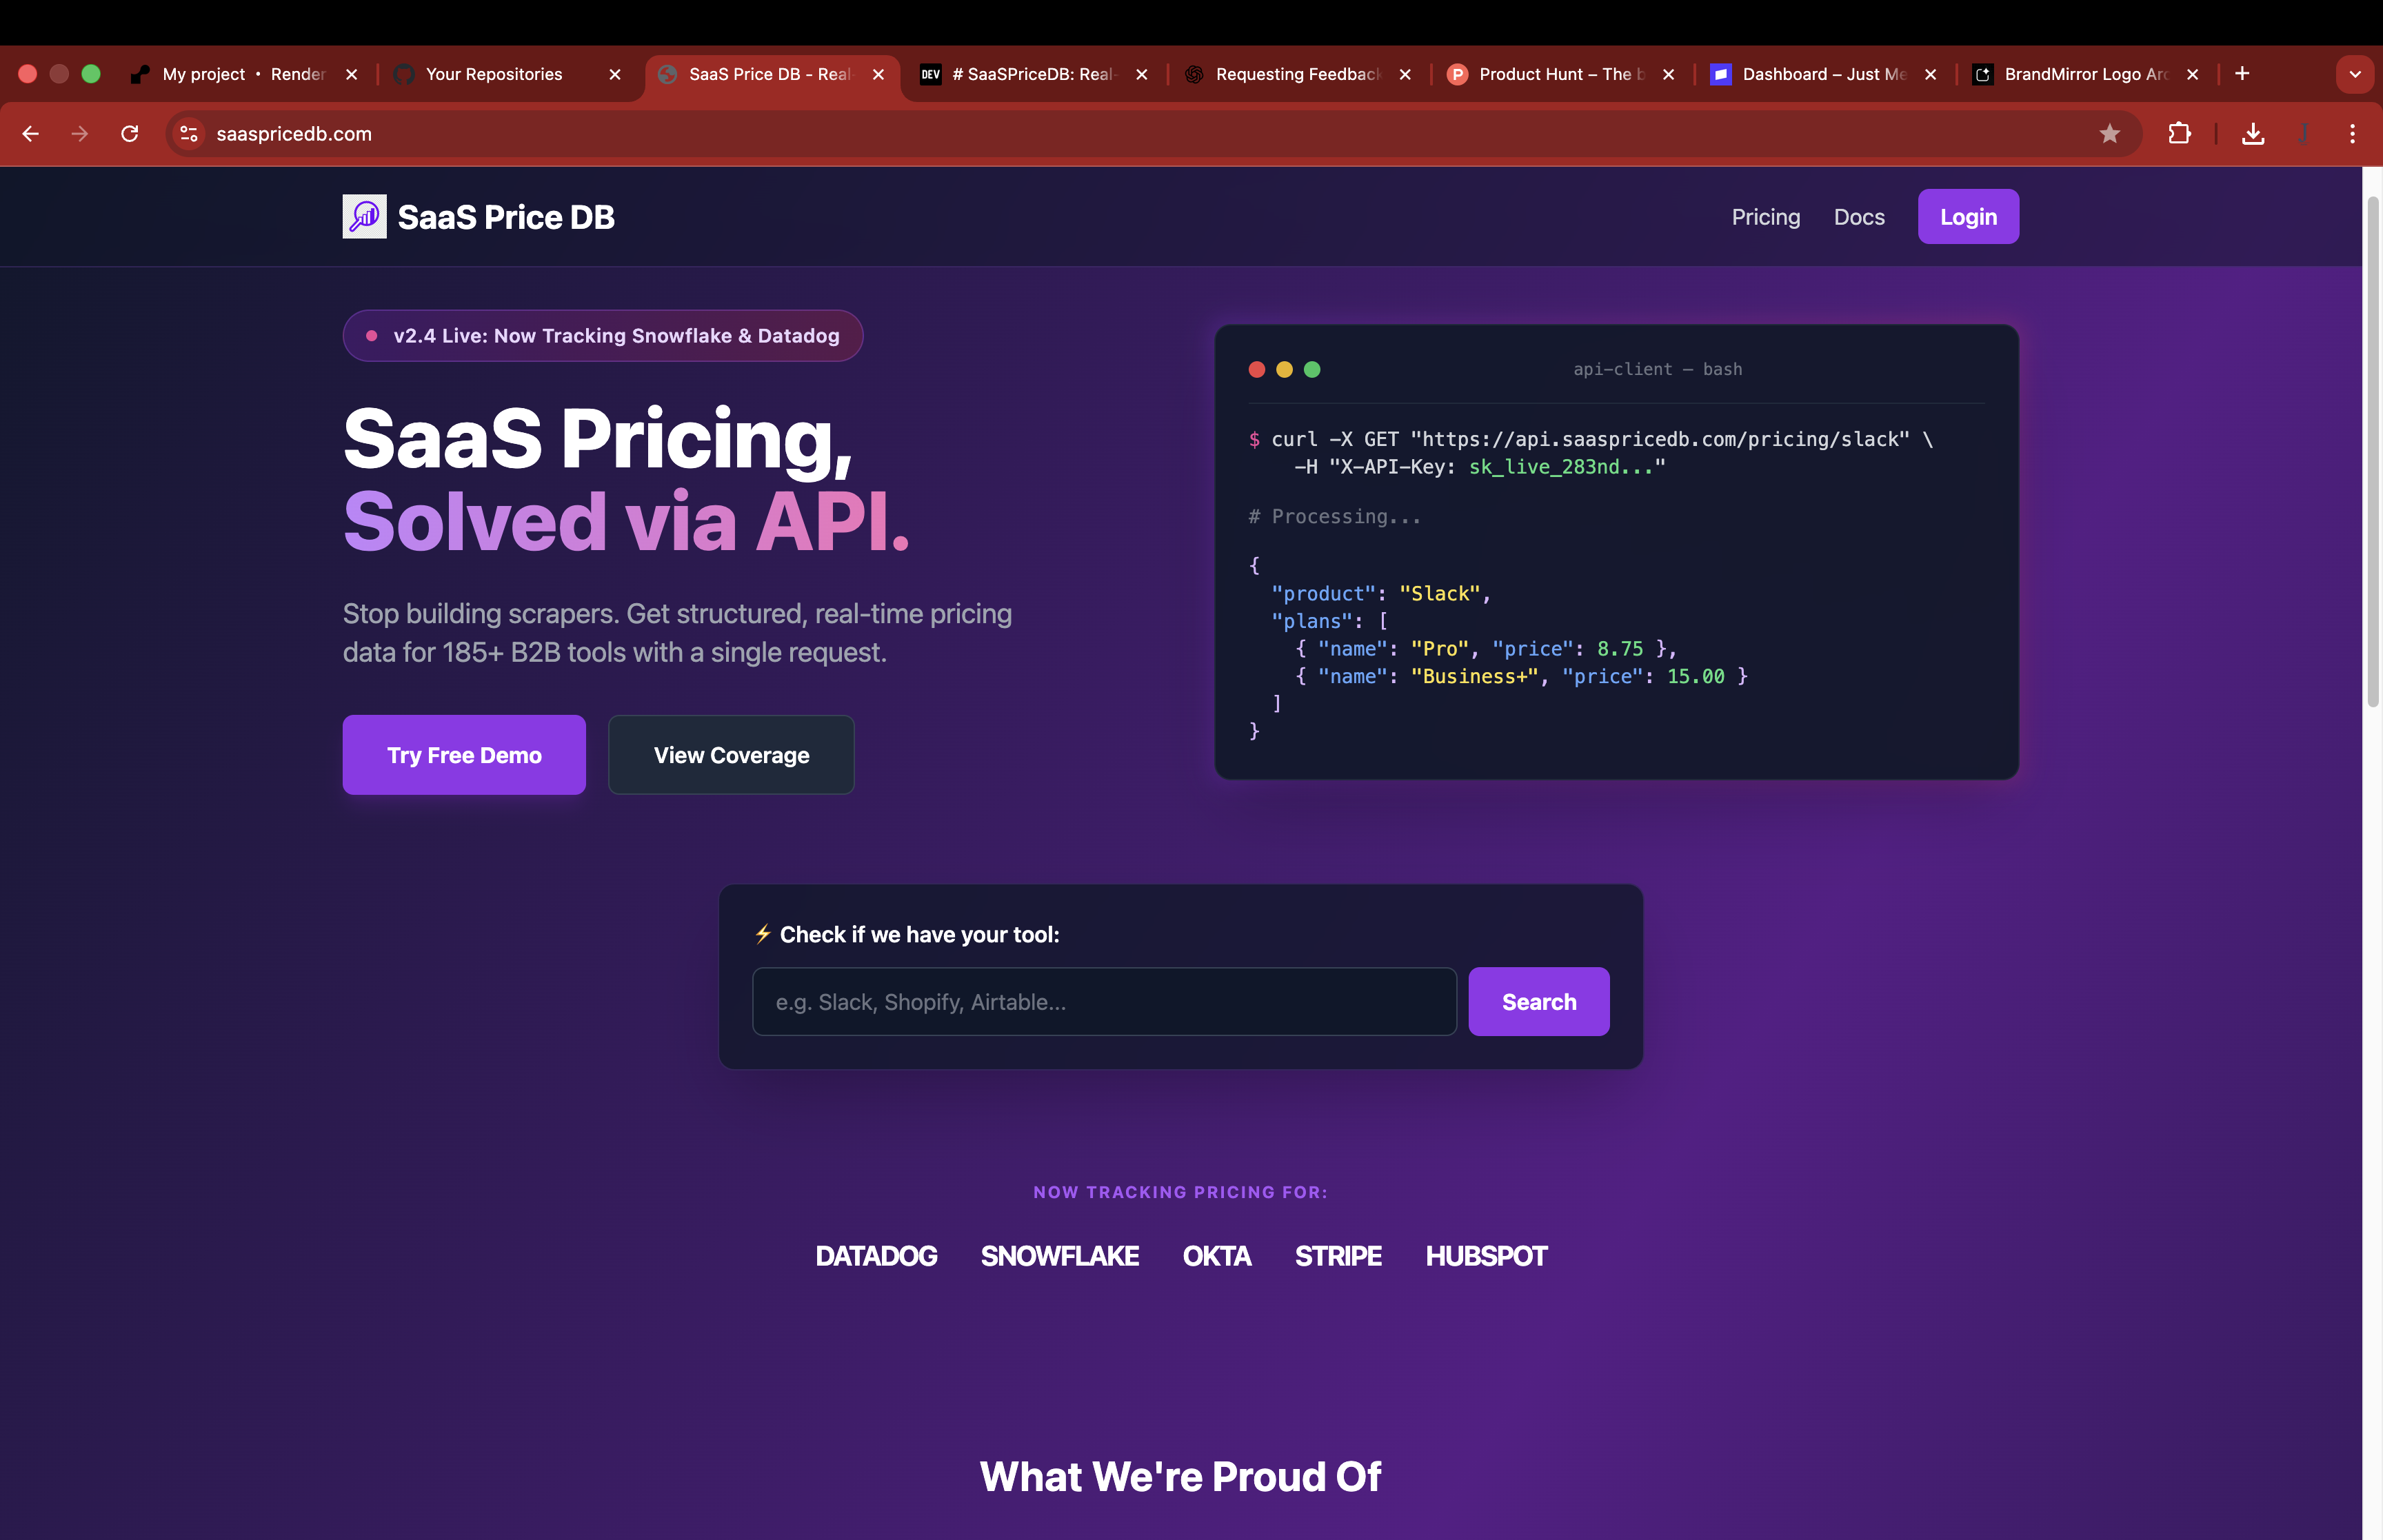Image resolution: width=2383 pixels, height=1540 pixels.
Task: Click the red traffic-light dot in code window
Action: pyautogui.click(x=1257, y=369)
